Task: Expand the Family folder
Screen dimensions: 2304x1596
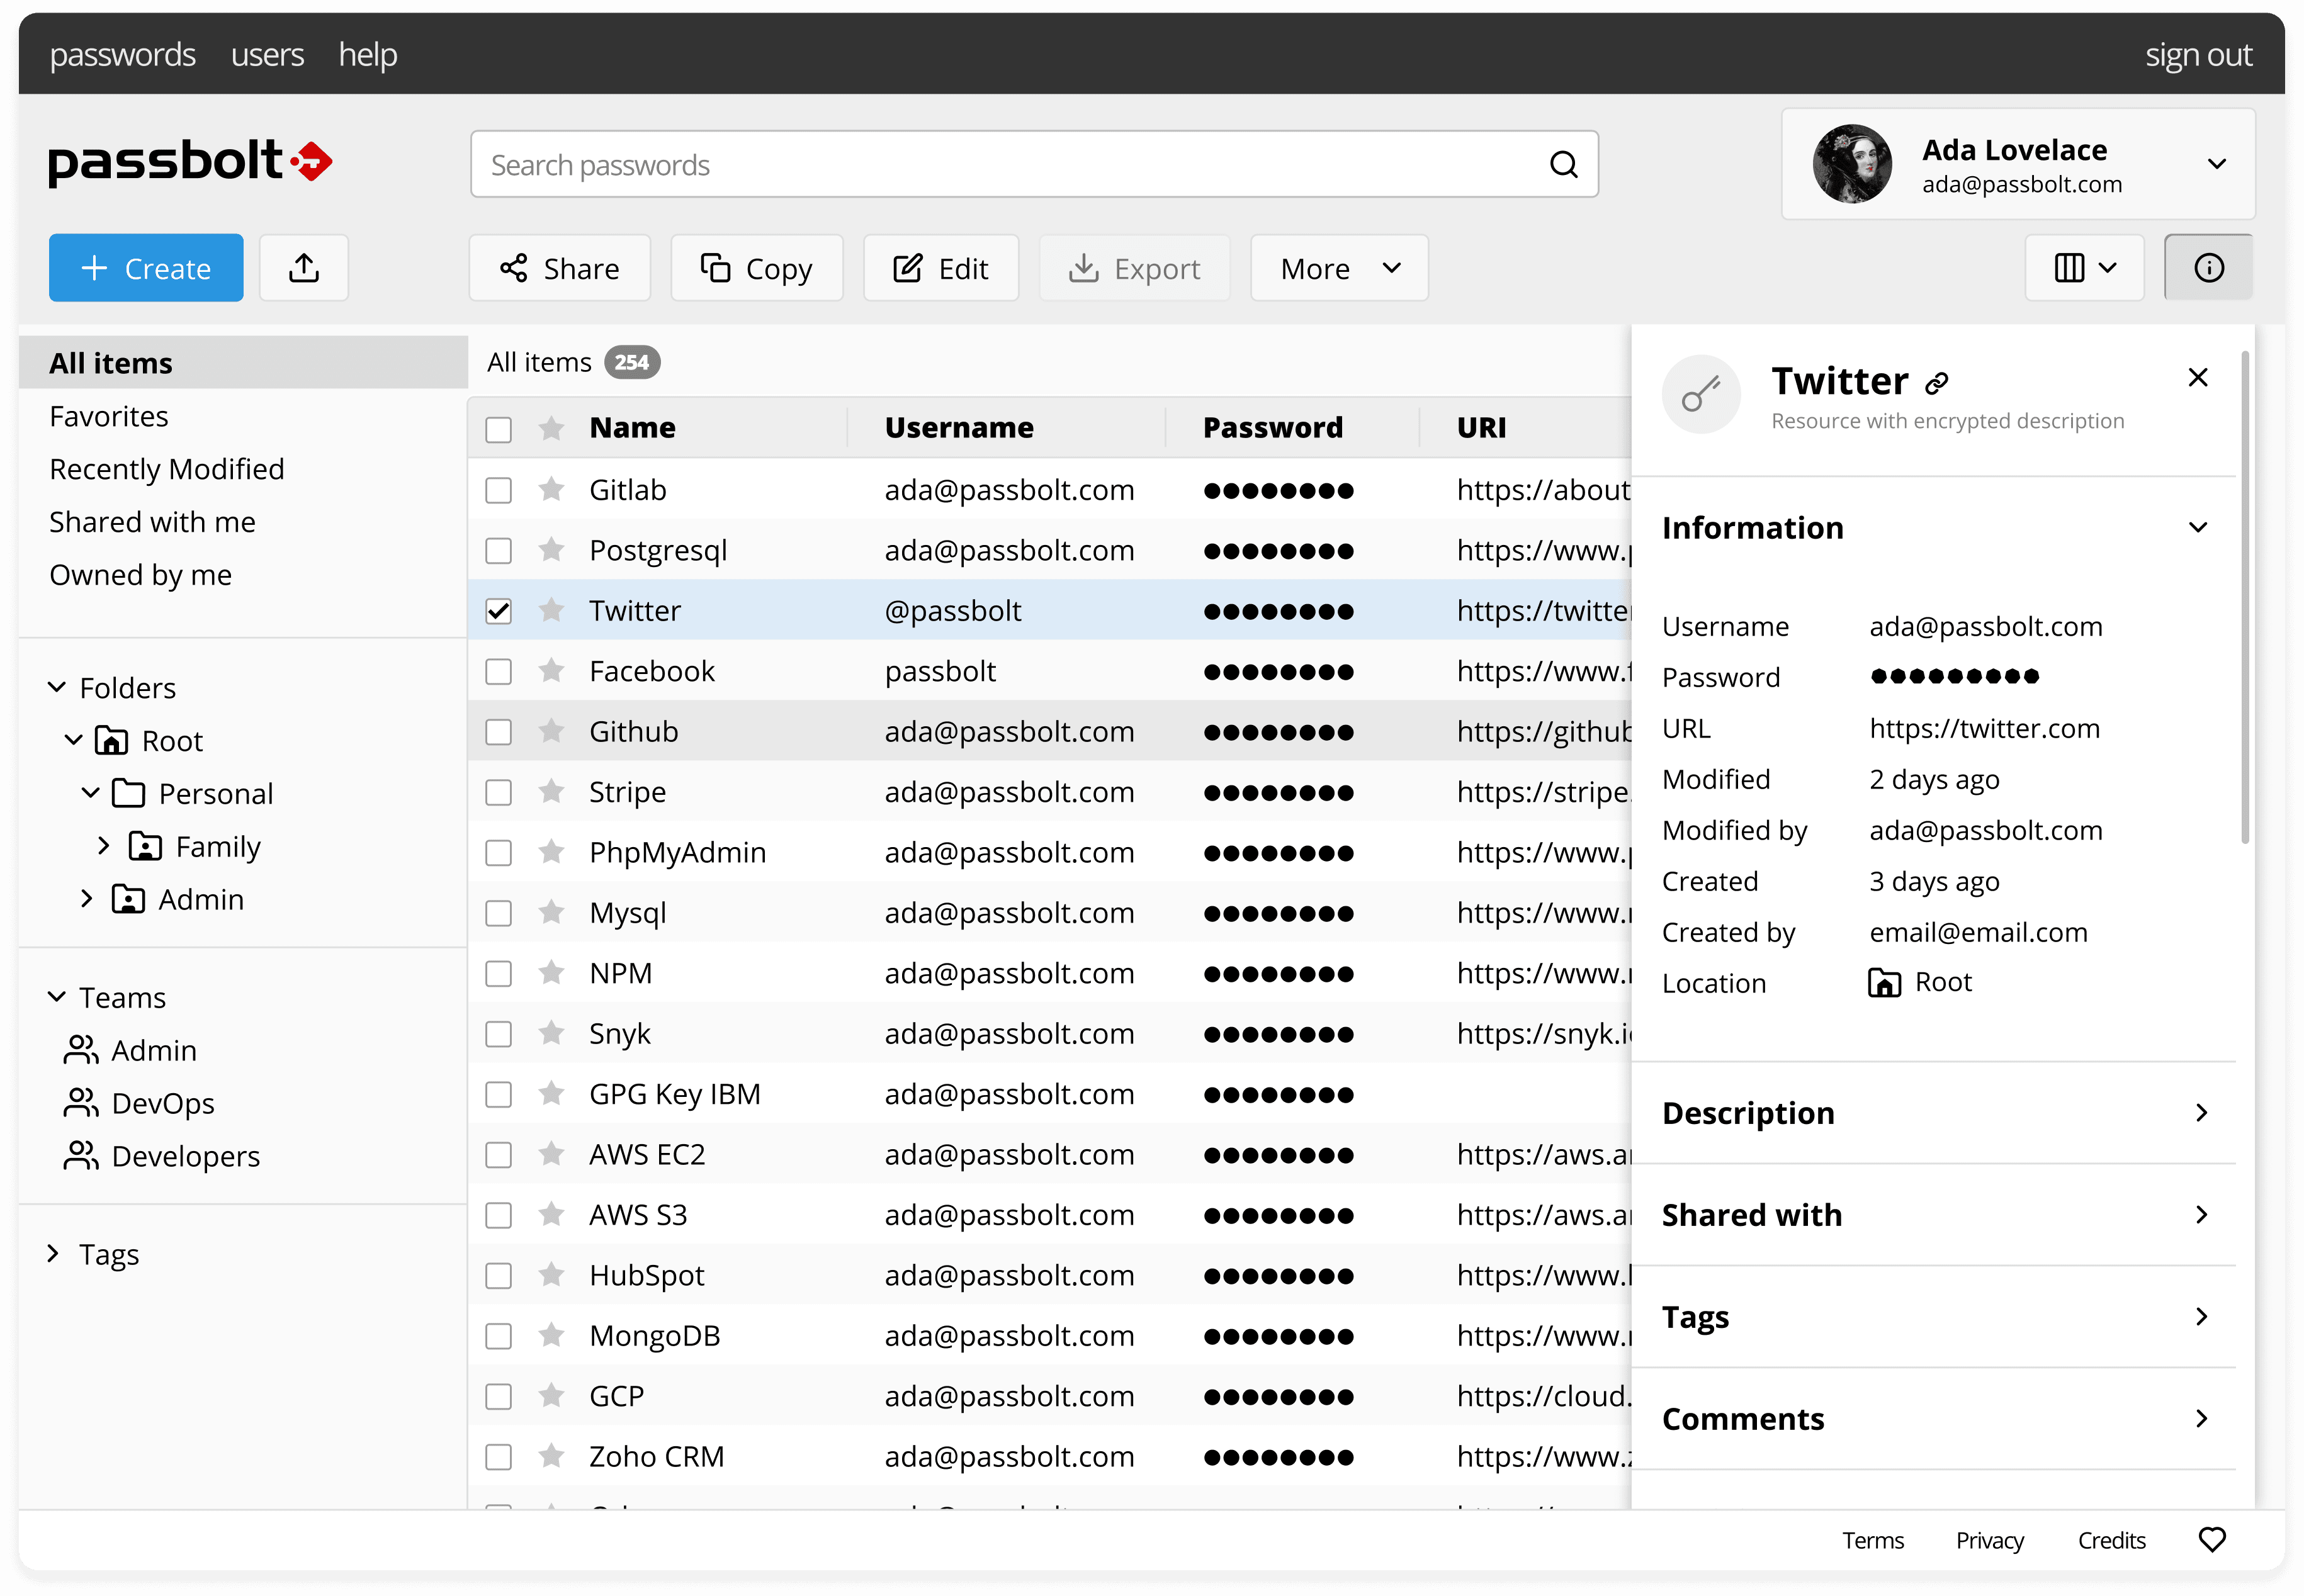Action: point(104,845)
